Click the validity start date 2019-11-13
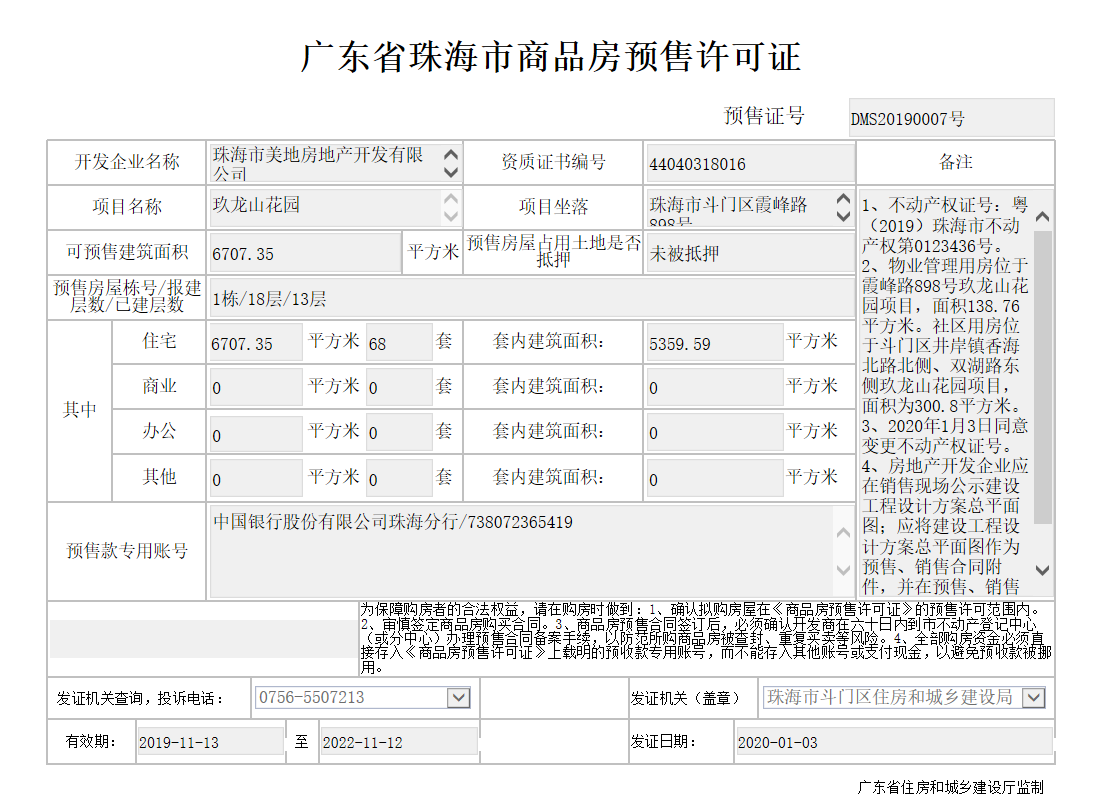The width and height of the screenshot is (1097, 809). click(x=208, y=742)
